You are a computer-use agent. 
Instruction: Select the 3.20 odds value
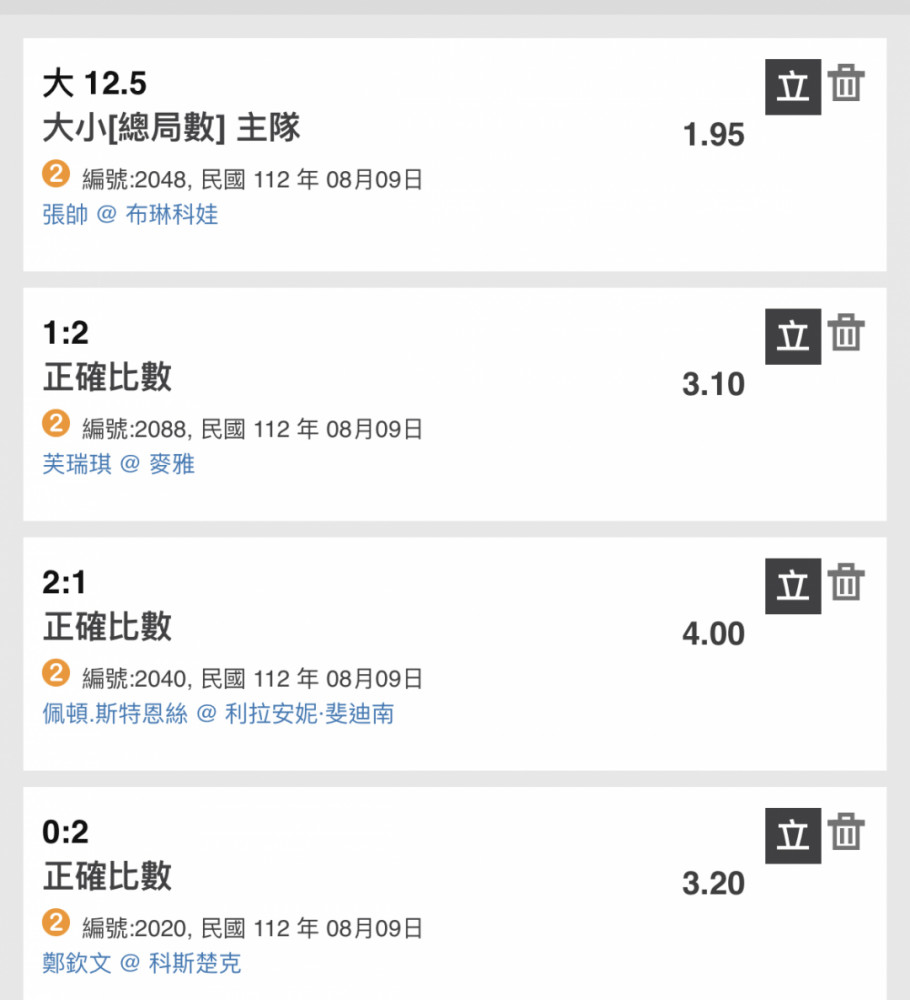click(713, 883)
